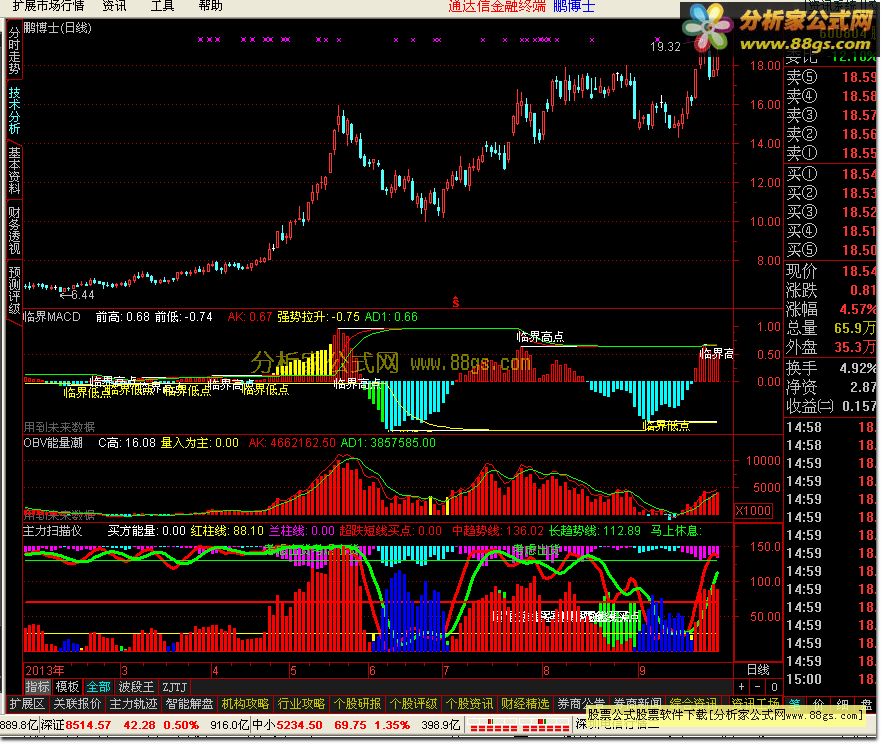Screen dimensions: 882x744
Task: Click the 总量 row in the quote panel
Action: (x=831, y=328)
